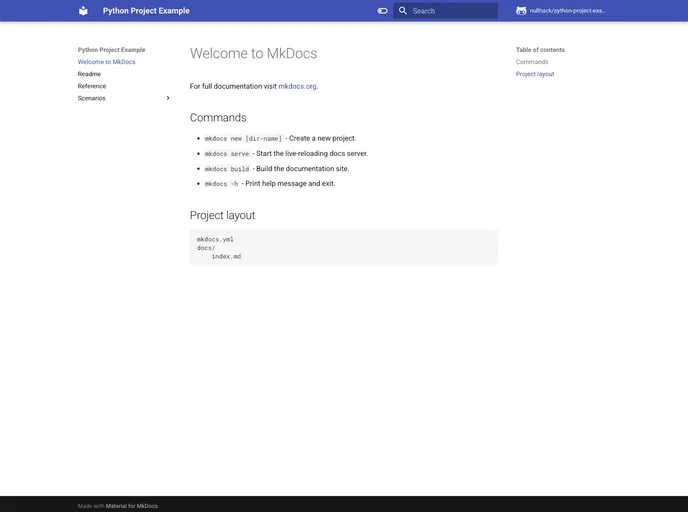
Task: Toggle the light/dark color scheme switch
Action: coord(382,11)
